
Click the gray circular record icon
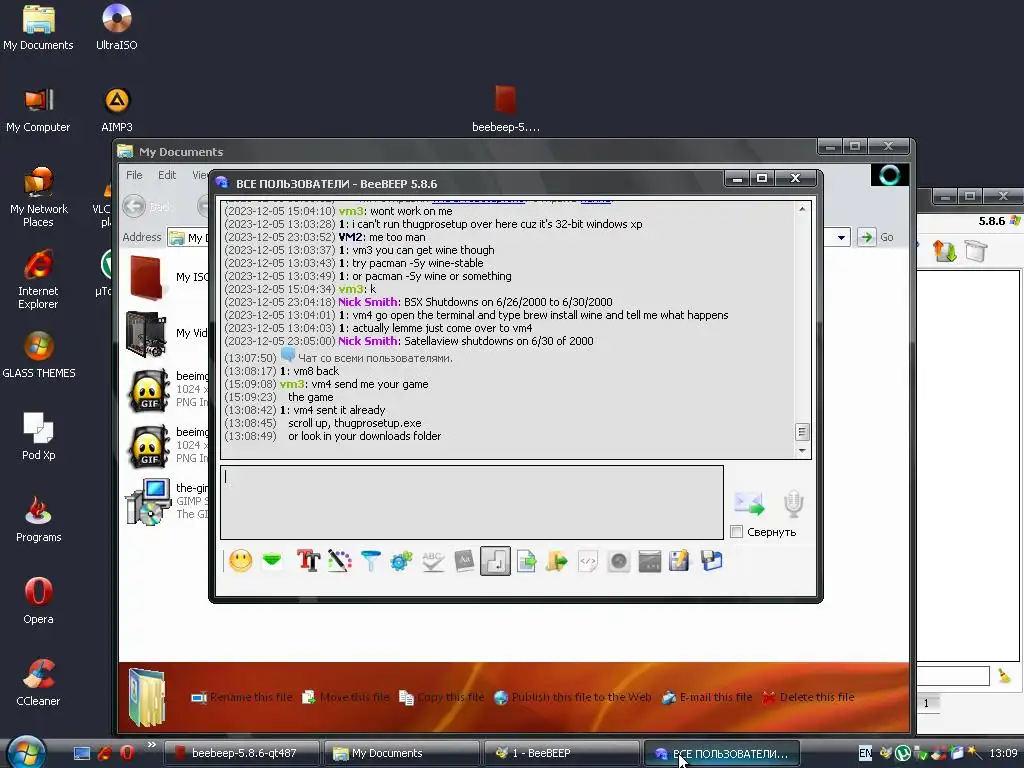point(618,561)
